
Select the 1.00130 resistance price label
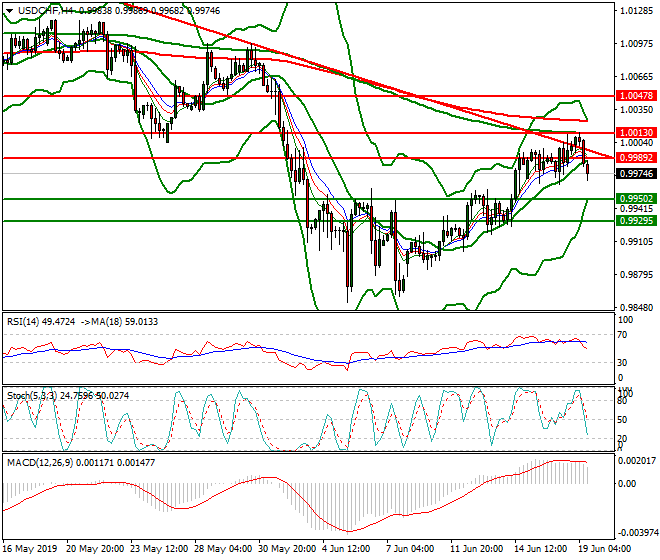636,133
